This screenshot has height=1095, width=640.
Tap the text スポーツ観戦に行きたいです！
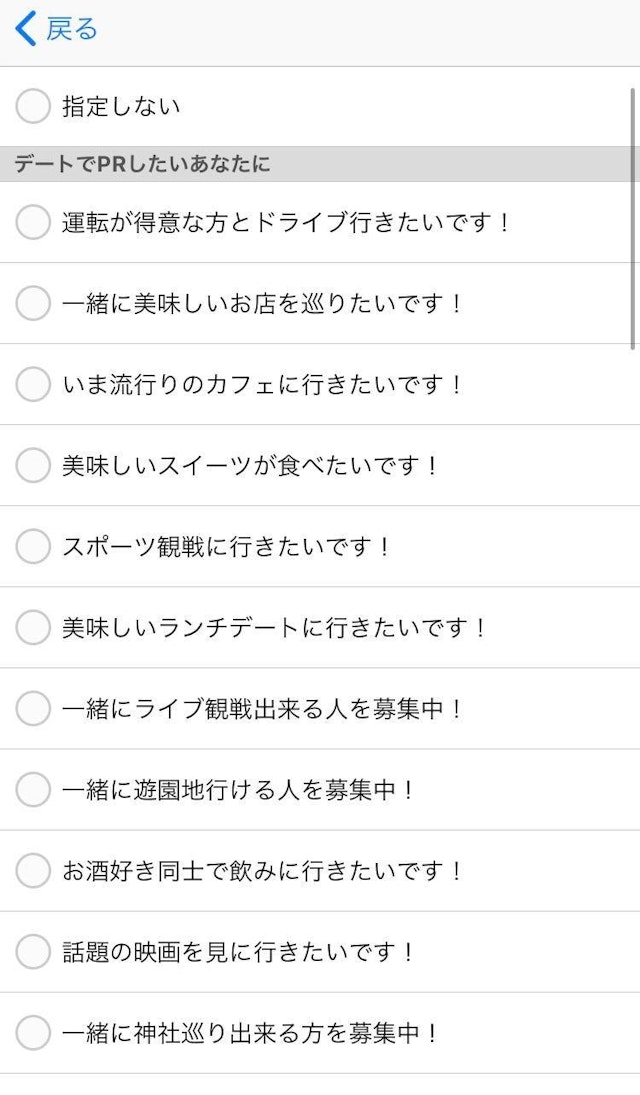227,546
